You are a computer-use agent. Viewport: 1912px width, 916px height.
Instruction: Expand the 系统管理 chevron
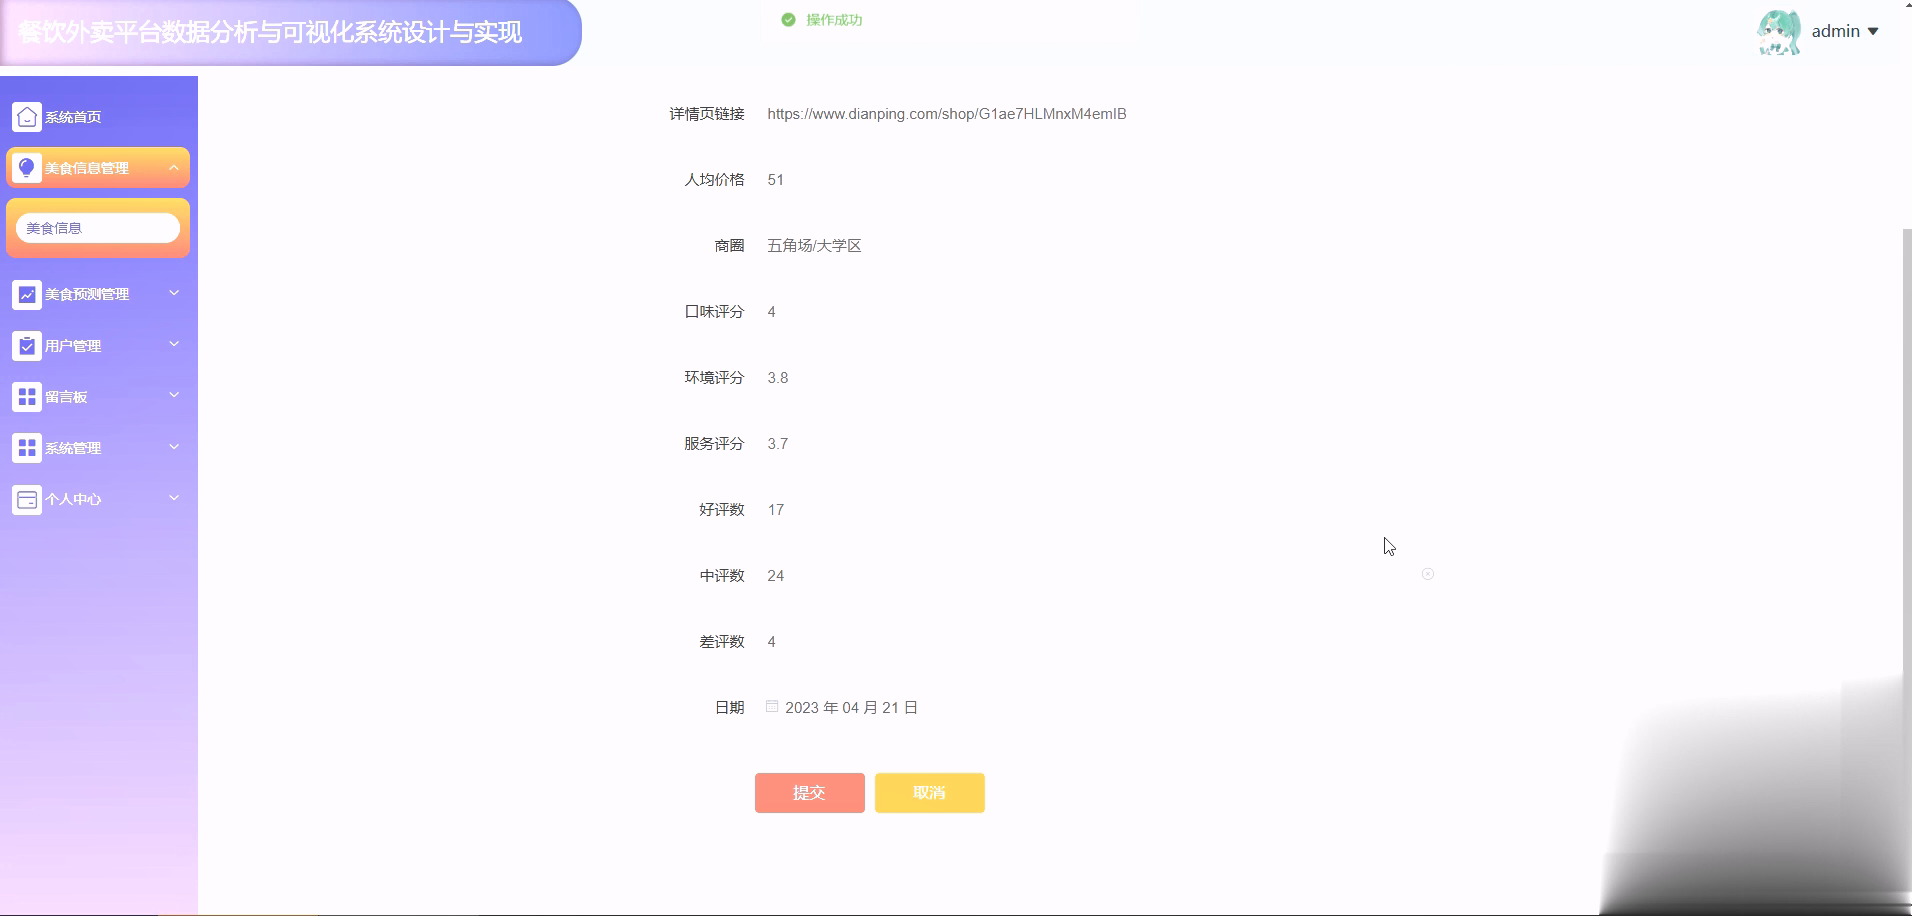point(174,447)
